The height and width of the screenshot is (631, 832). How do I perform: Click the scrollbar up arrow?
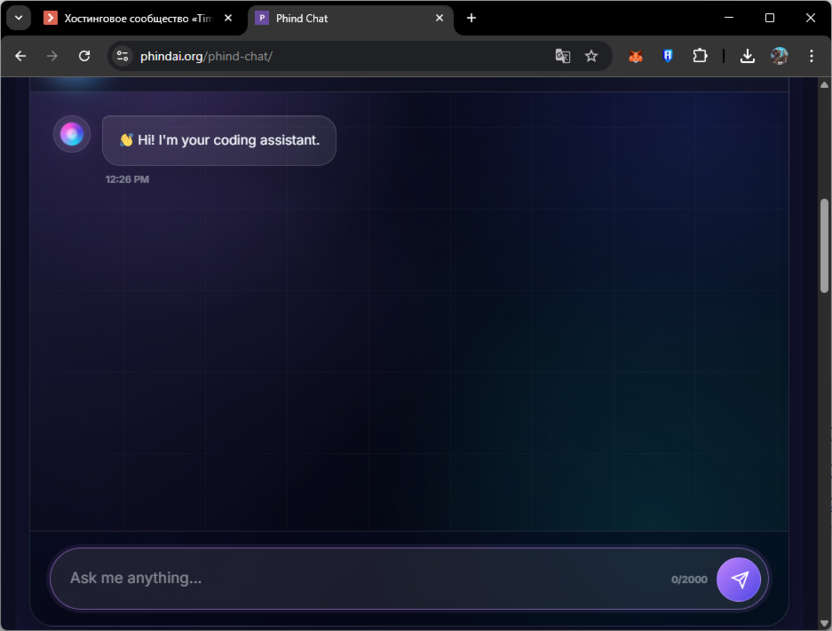point(824,84)
